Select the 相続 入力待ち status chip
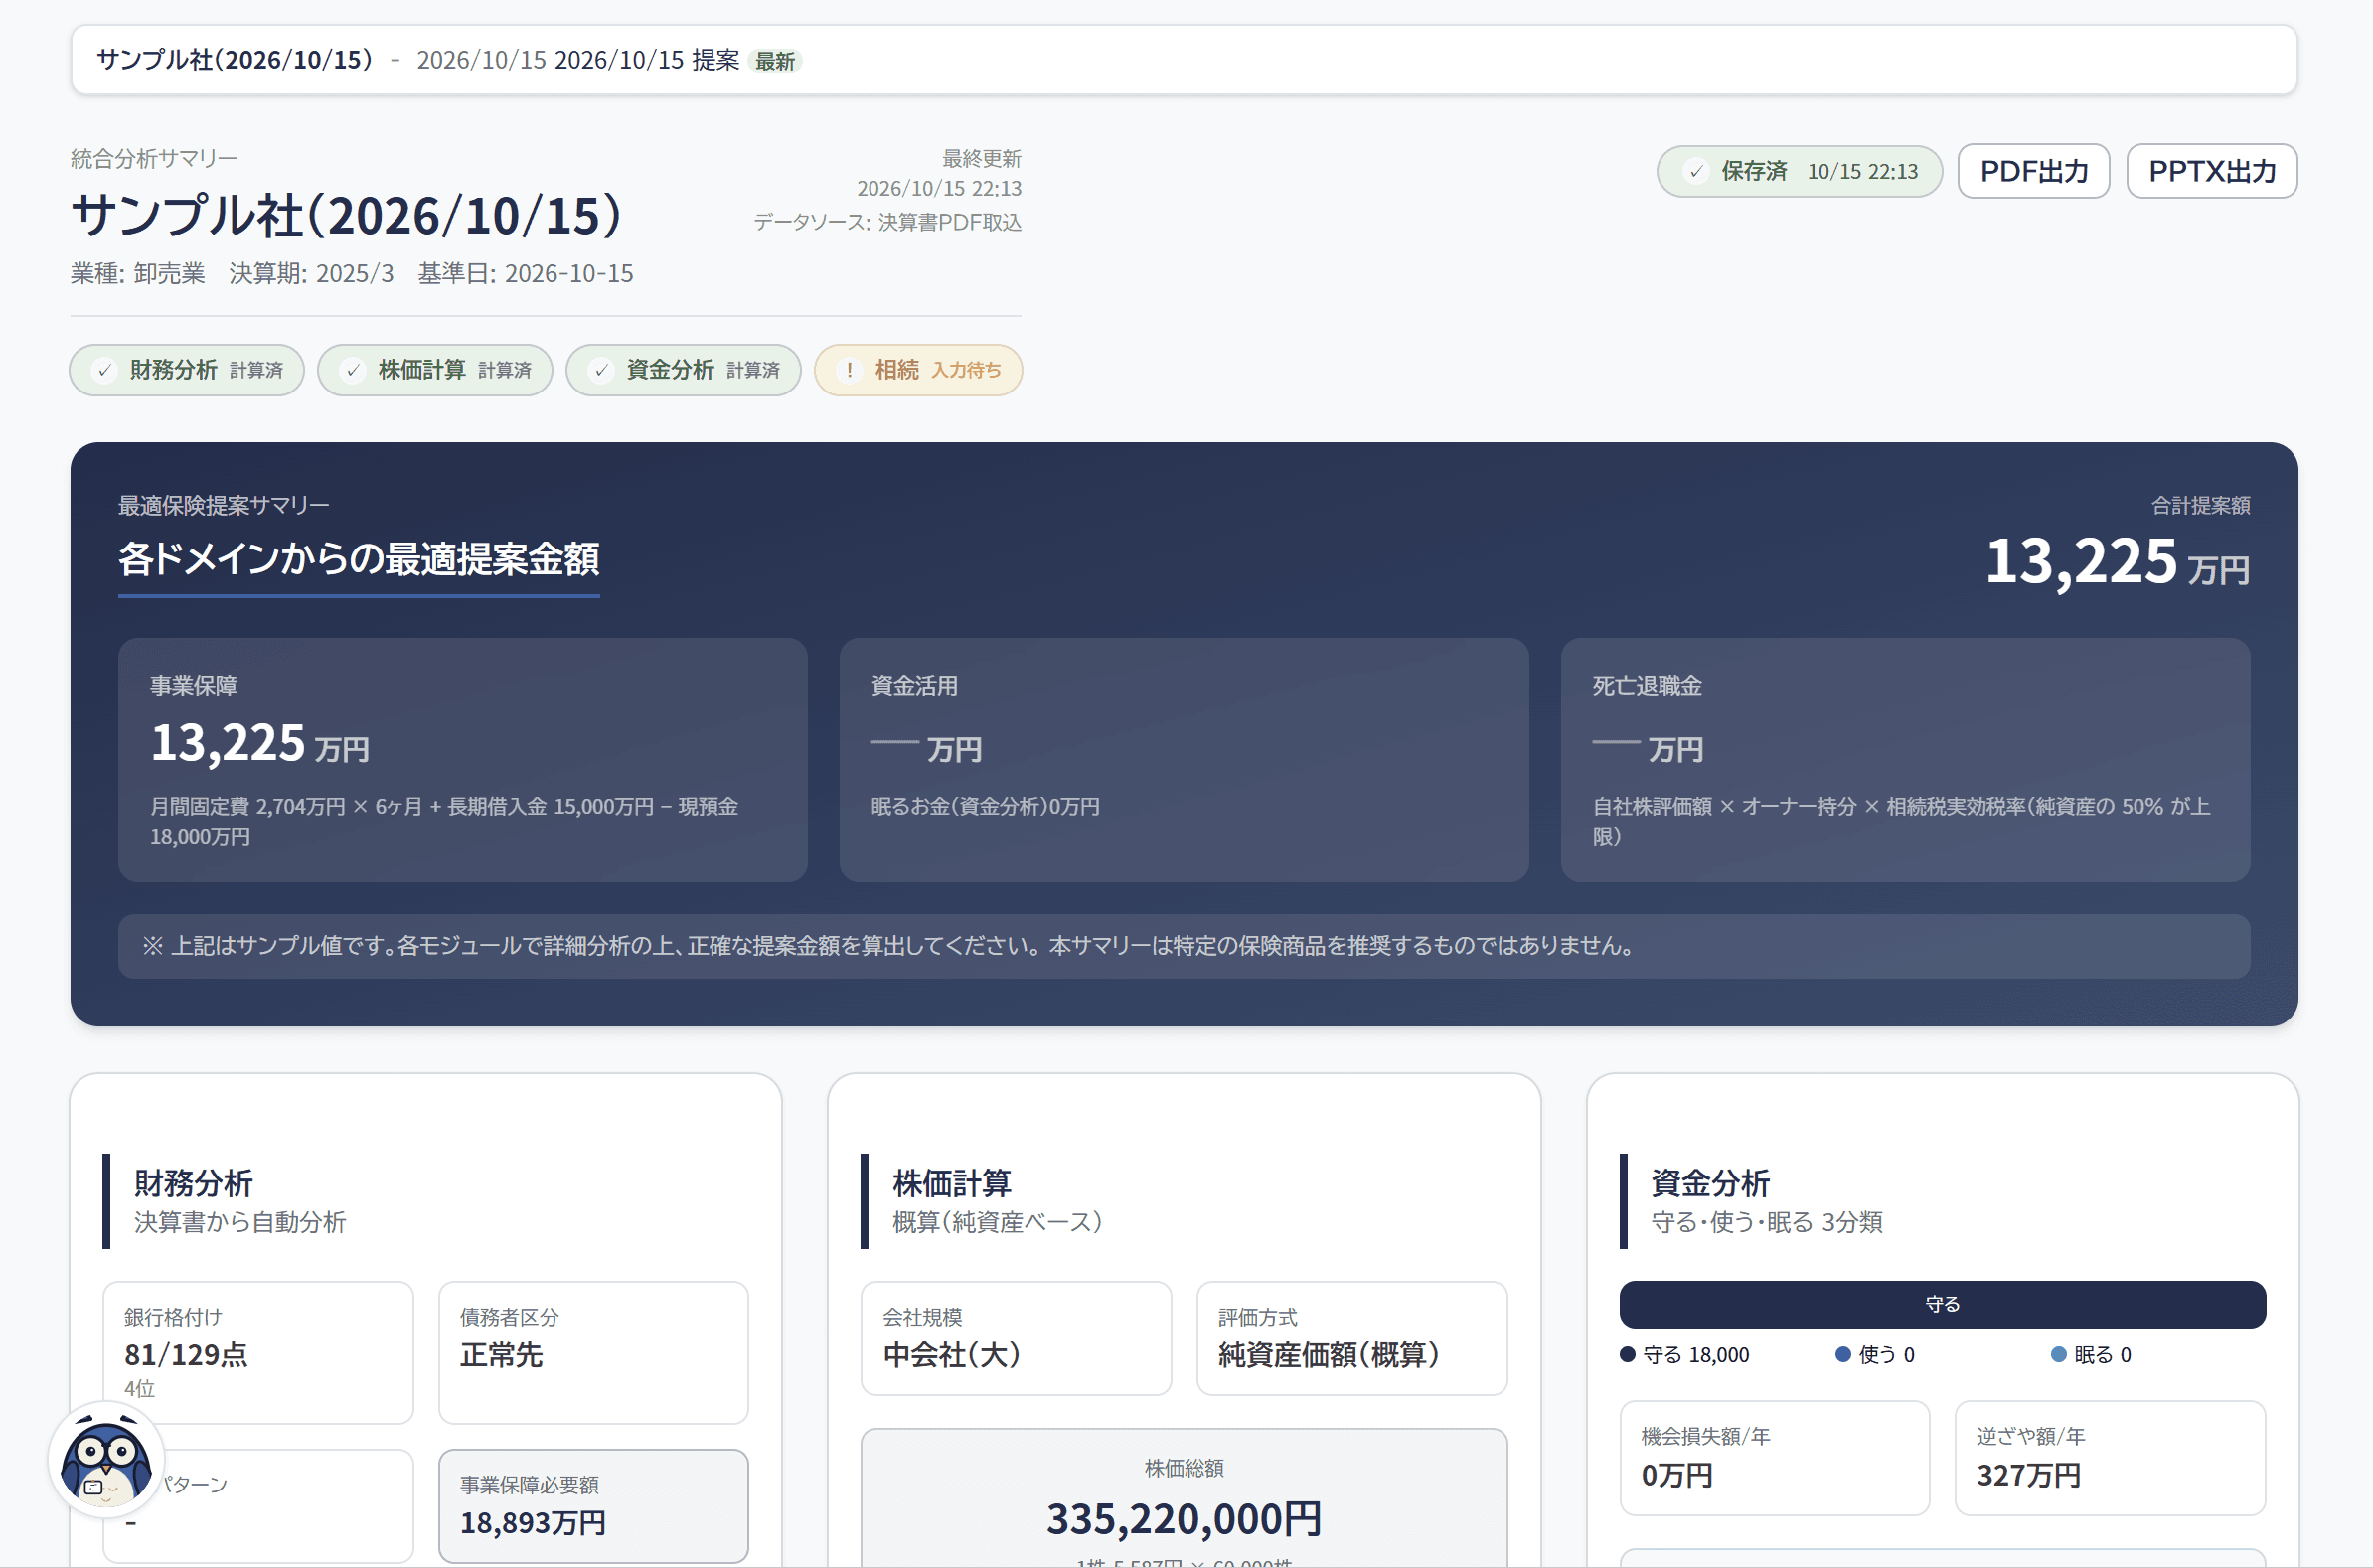 (918, 370)
